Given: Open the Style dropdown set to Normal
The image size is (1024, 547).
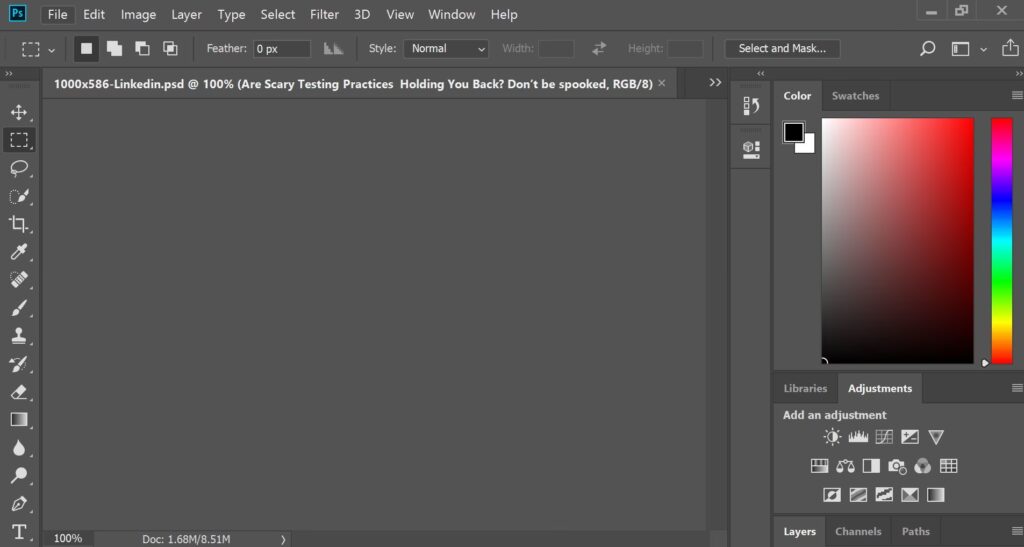Looking at the screenshot, I should pos(446,48).
